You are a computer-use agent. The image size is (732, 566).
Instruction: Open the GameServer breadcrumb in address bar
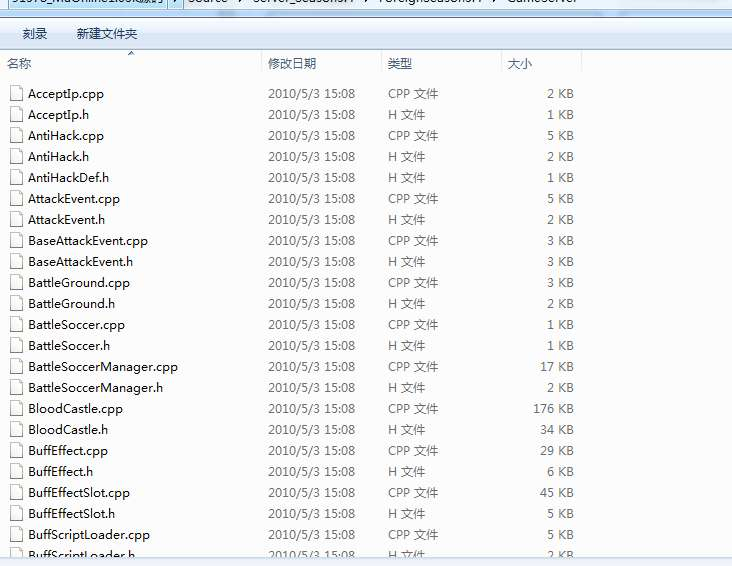click(x=536, y=2)
